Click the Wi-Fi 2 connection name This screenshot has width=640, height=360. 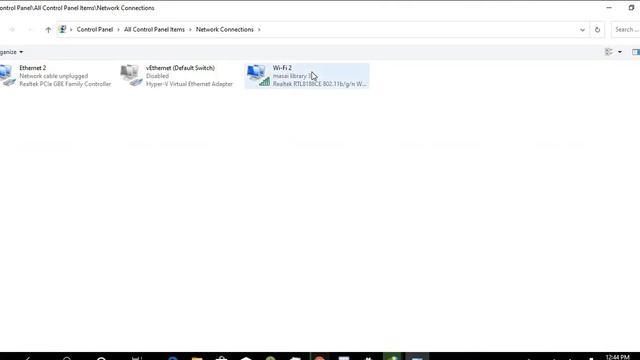[x=282, y=68]
